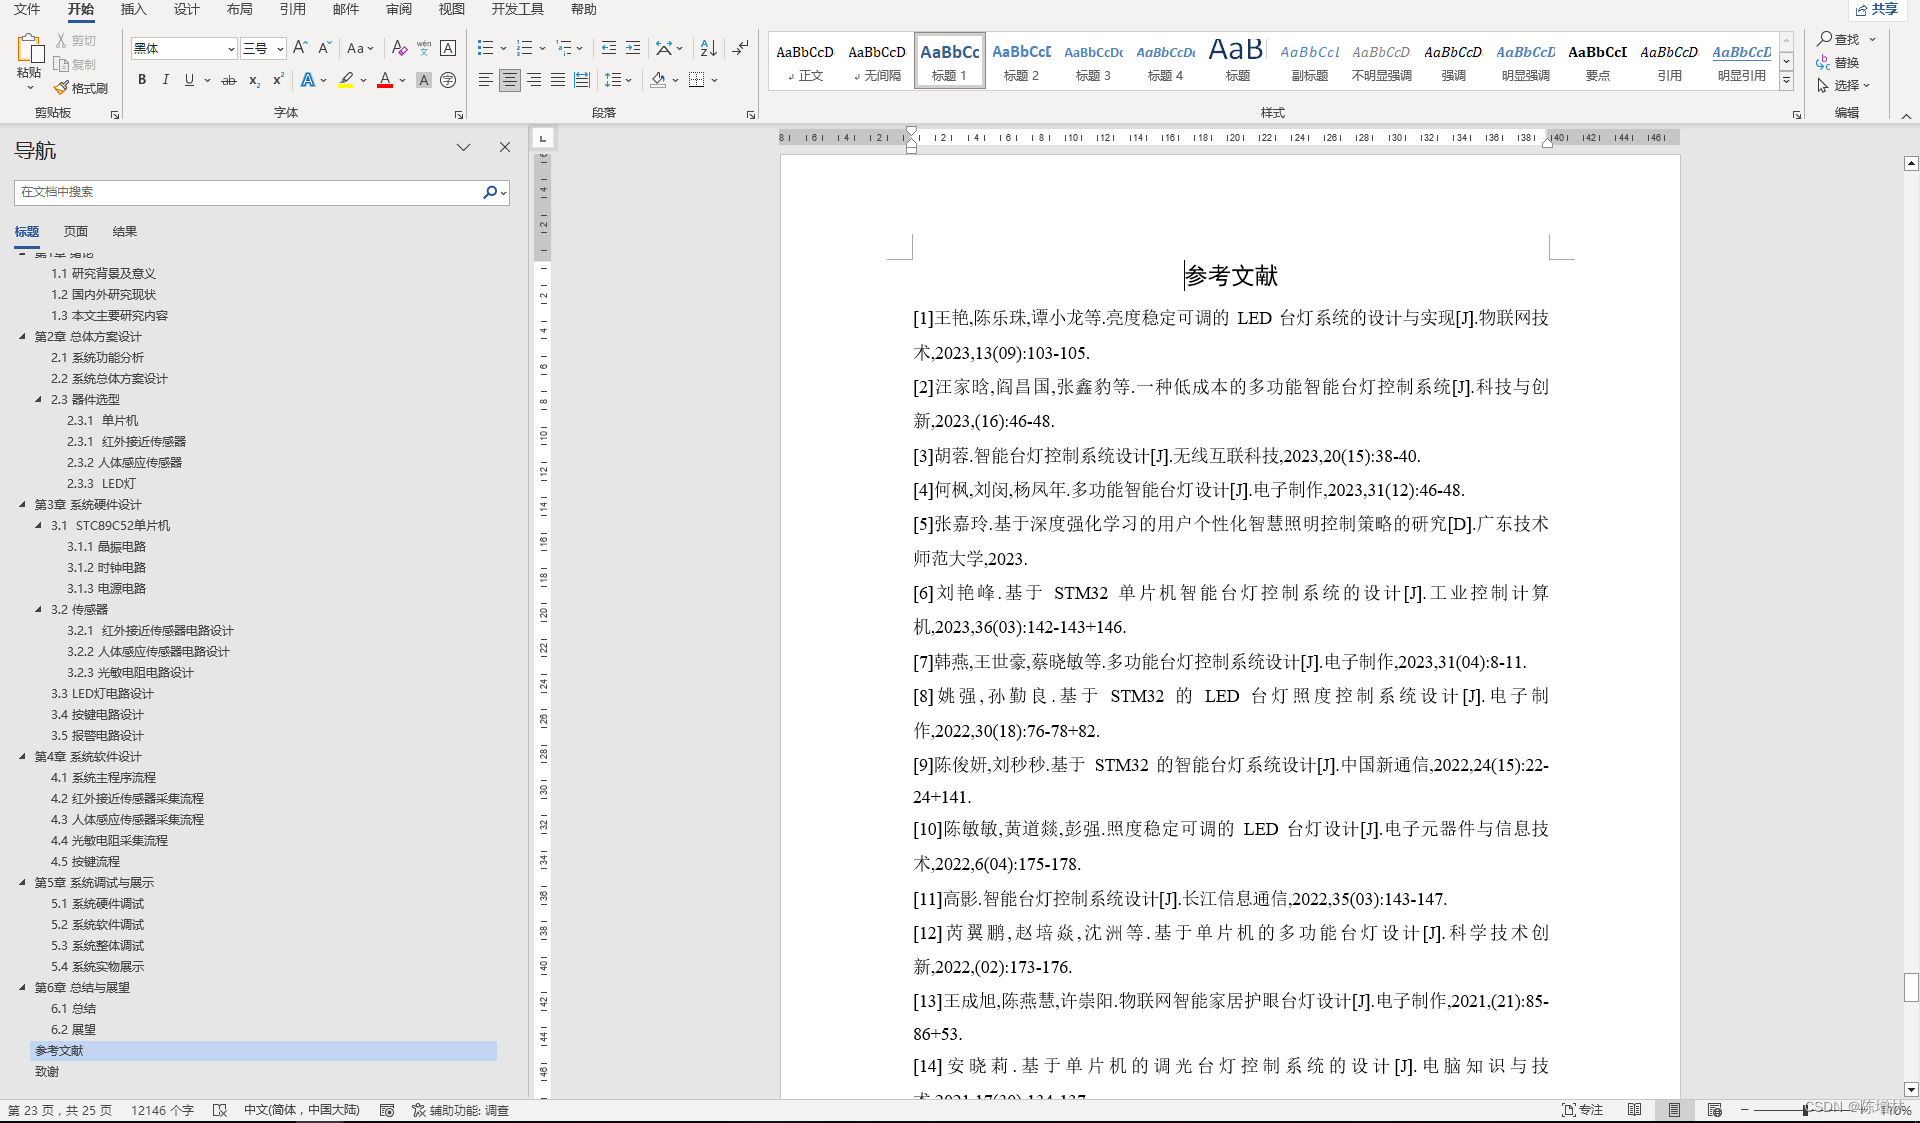Select the text highlight color marker
Screen dimensions: 1920x1123
pyautogui.click(x=346, y=80)
